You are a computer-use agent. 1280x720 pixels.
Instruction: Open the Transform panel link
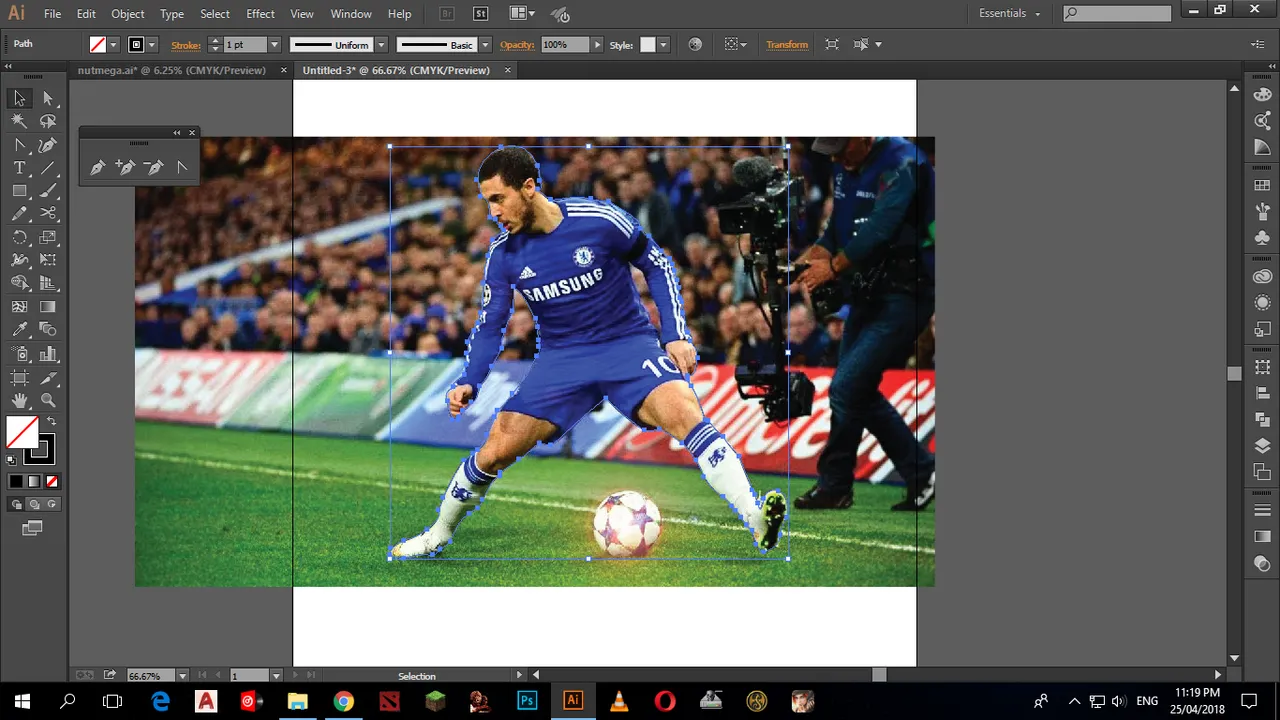pos(787,45)
